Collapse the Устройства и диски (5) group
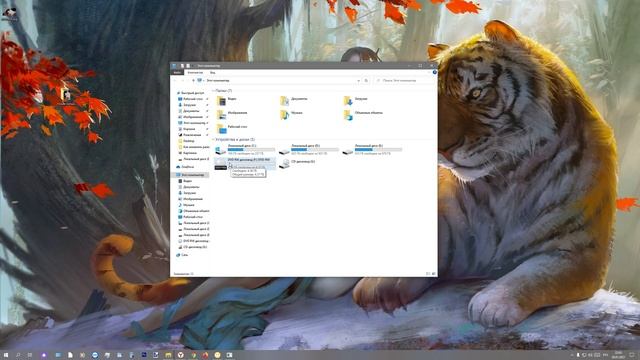The height and width of the screenshot is (360, 640). coord(213,140)
